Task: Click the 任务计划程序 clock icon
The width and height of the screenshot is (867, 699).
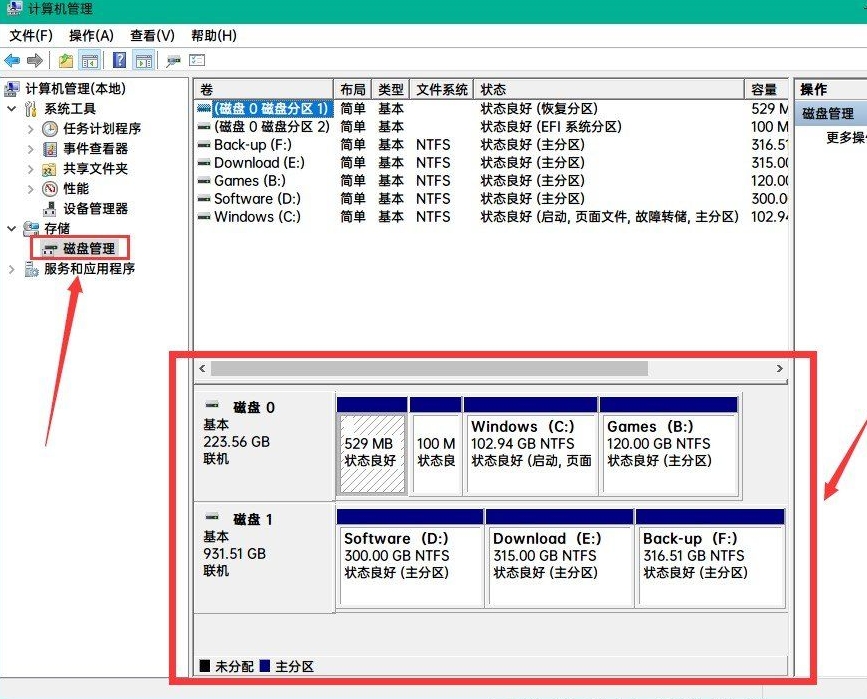Action: (50, 129)
